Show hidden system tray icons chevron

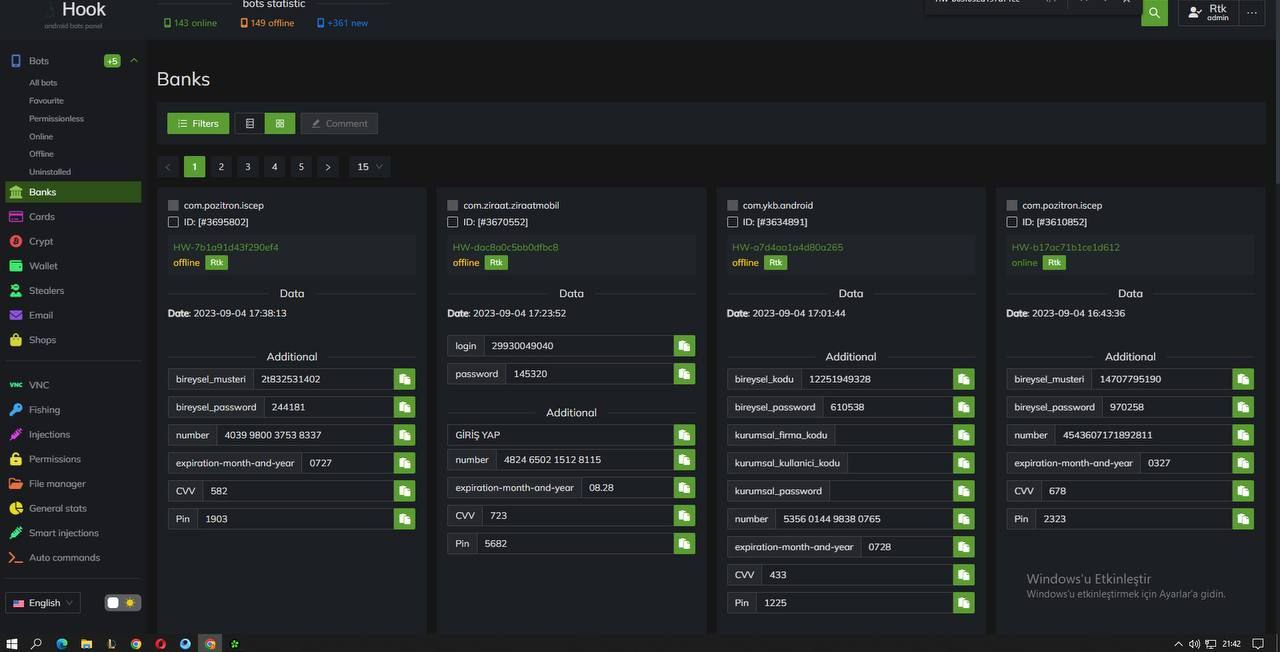click(x=1178, y=644)
